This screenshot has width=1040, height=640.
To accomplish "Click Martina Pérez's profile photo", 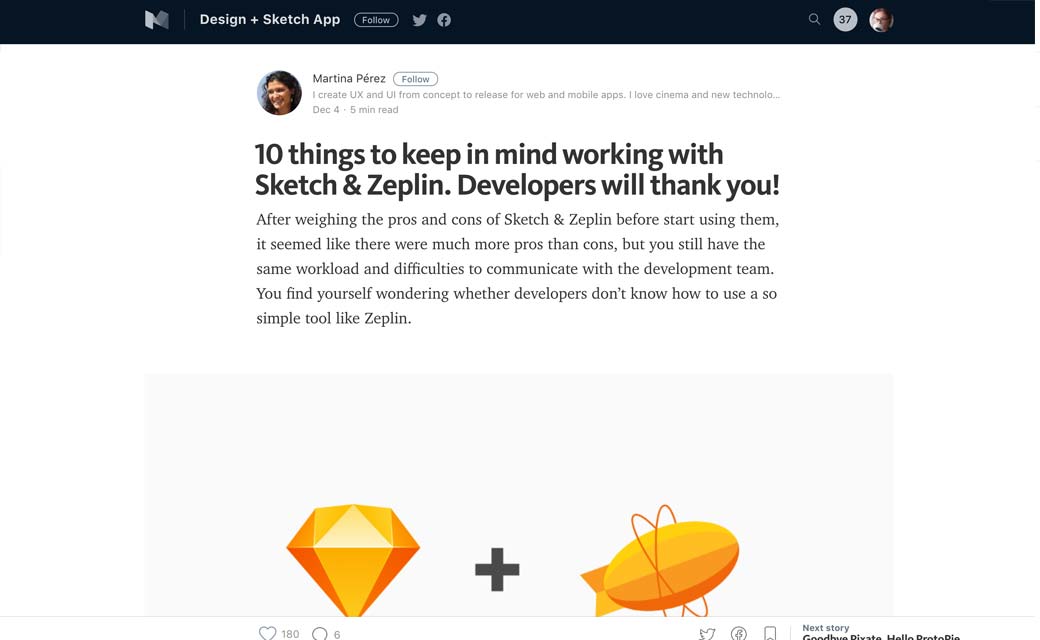I will click(x=279, y=93).
